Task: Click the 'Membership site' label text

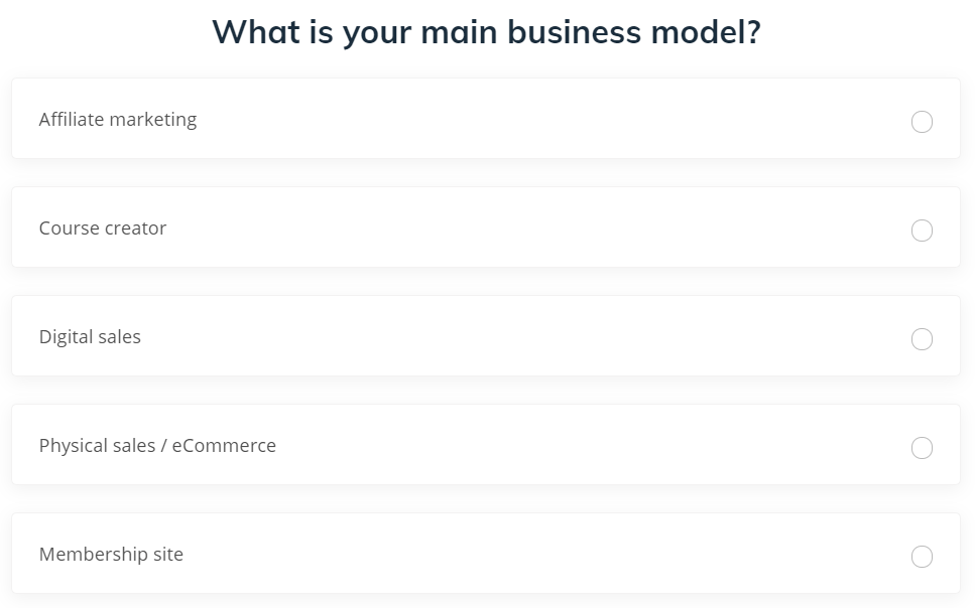Action: pyautogui.click(x=111, y=554)
